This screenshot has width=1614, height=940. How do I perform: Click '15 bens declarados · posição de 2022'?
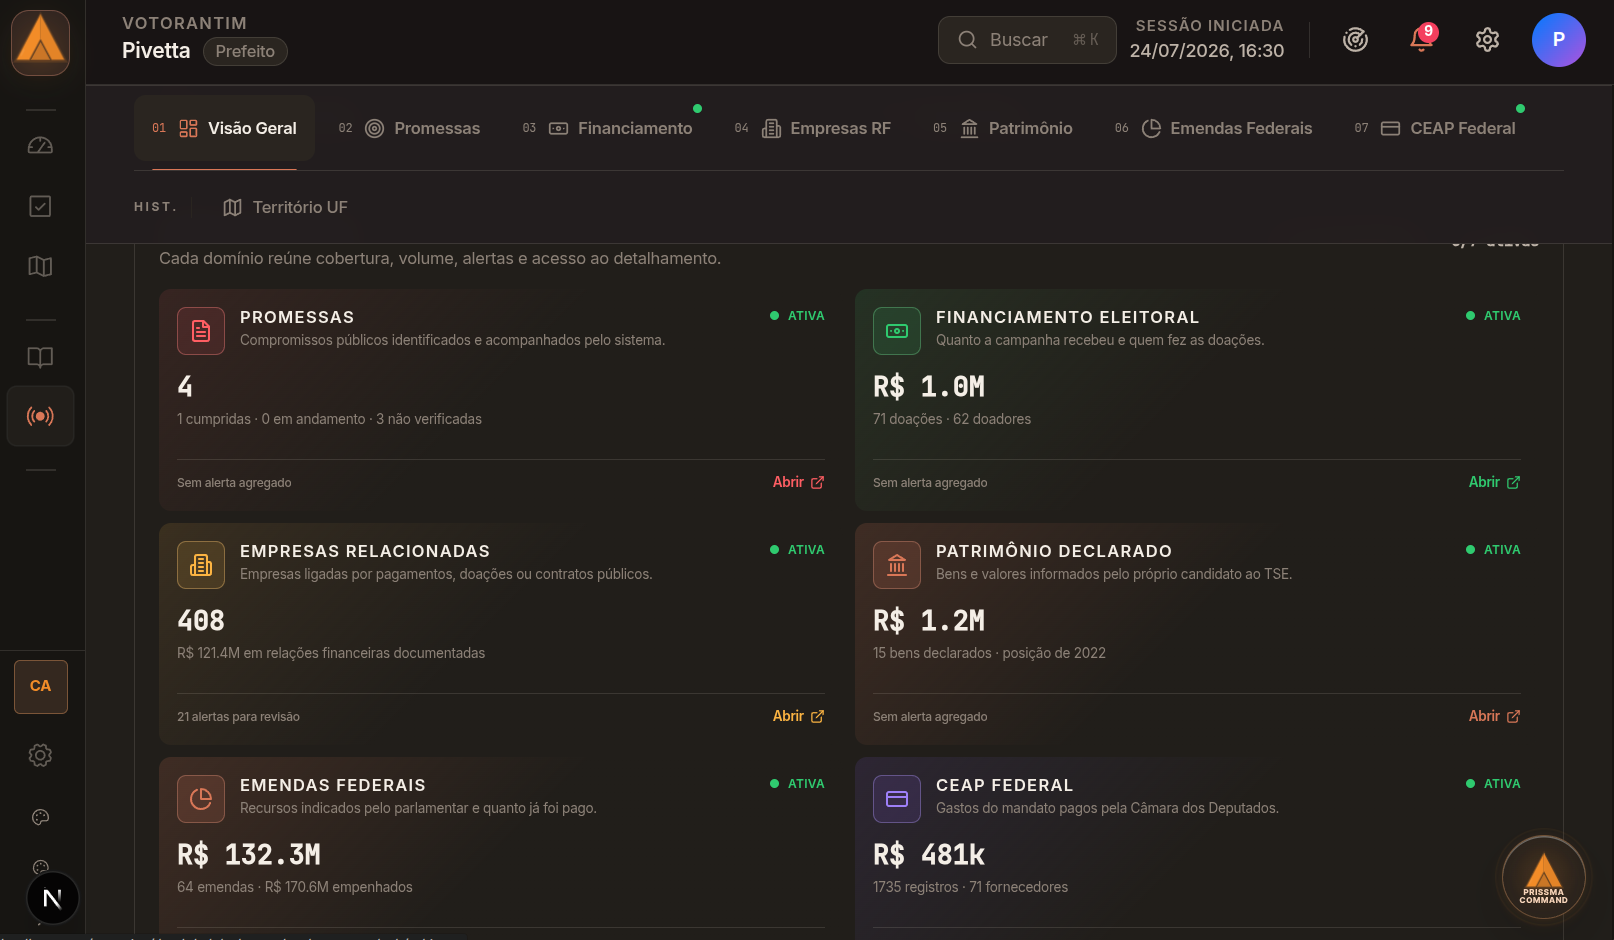(x=989, y=653)
